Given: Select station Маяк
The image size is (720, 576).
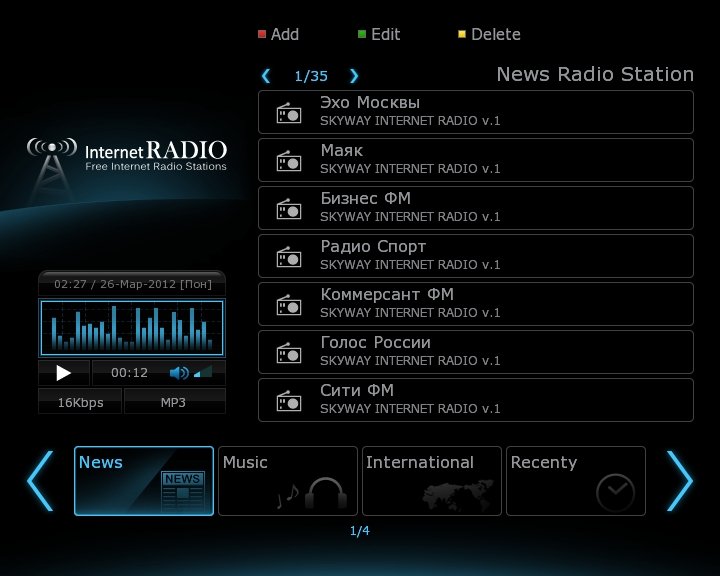Looking at the screenshot, I should pos(476,160).
